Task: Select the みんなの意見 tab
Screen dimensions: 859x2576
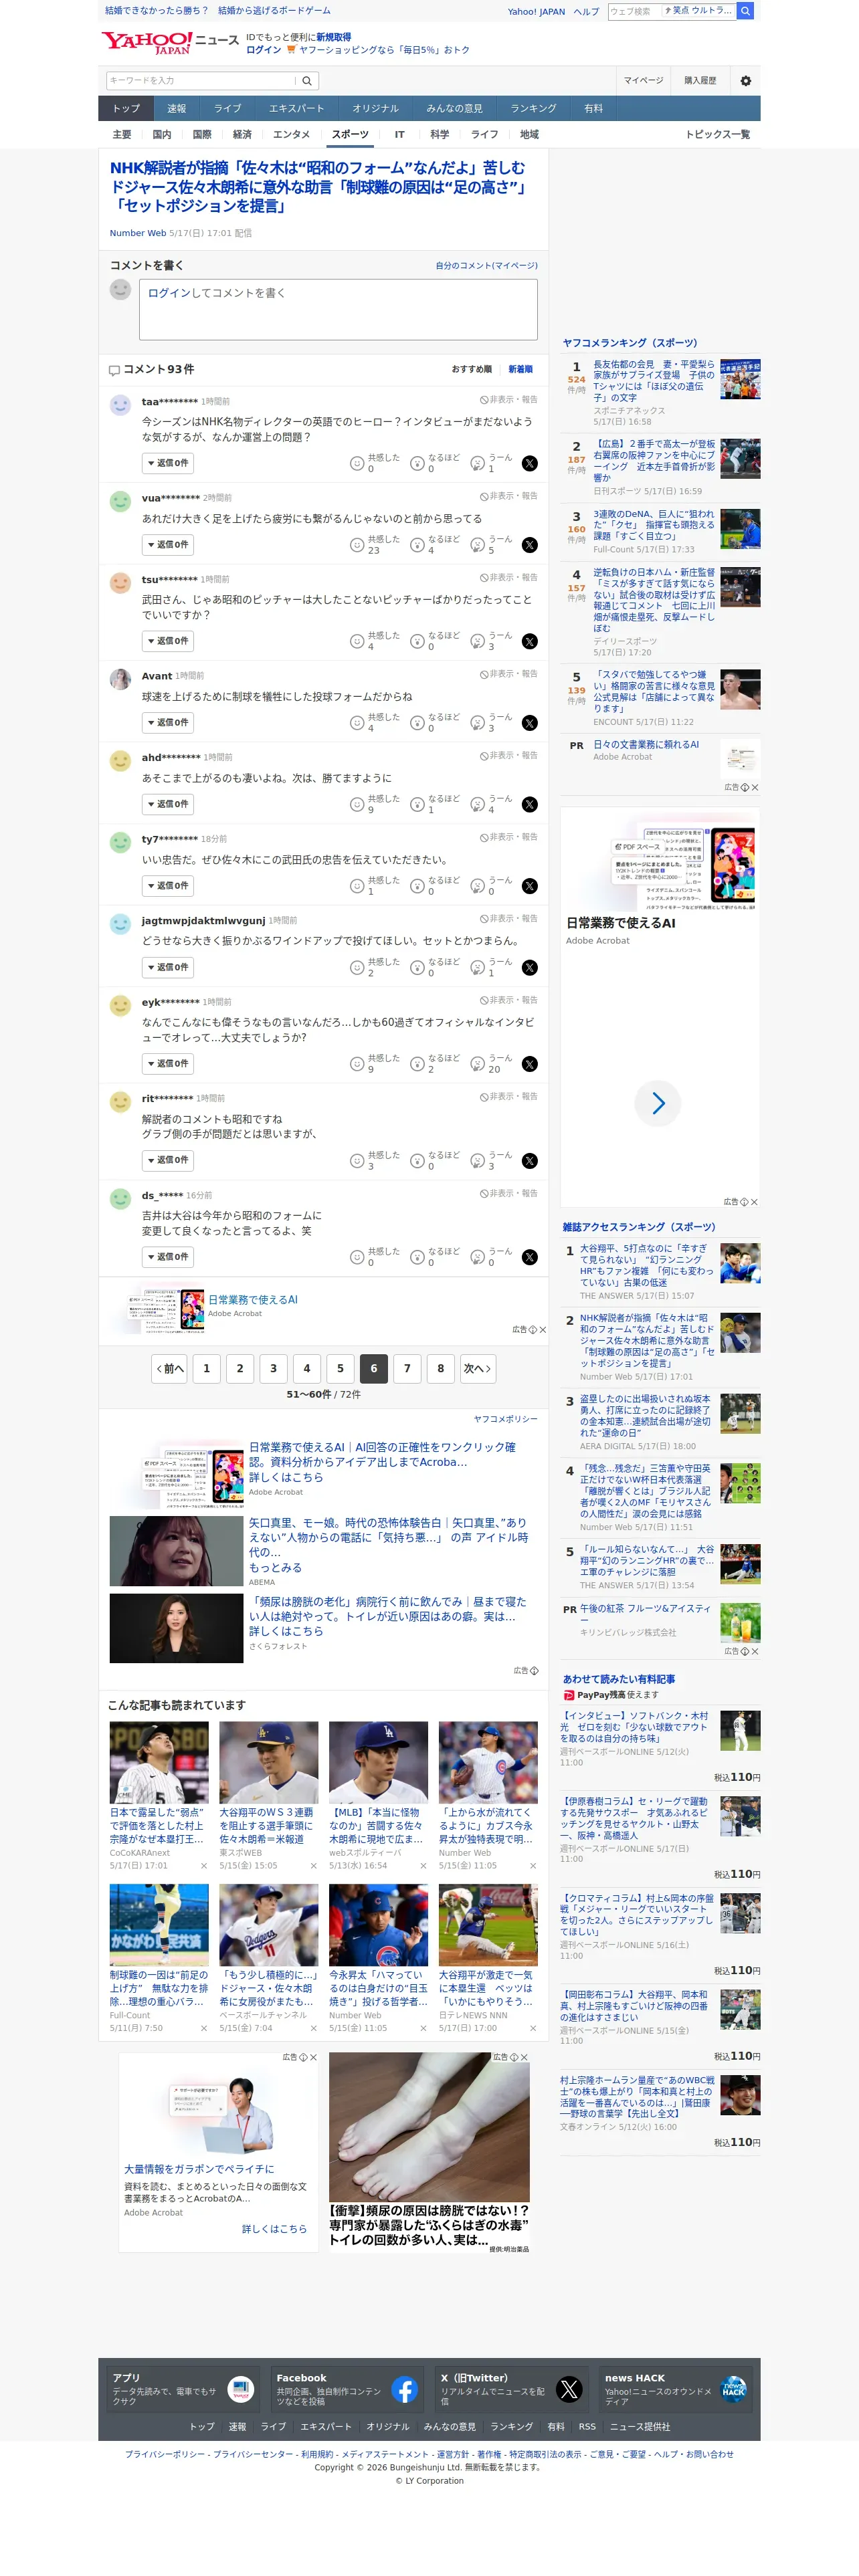Action: [454, 109]
